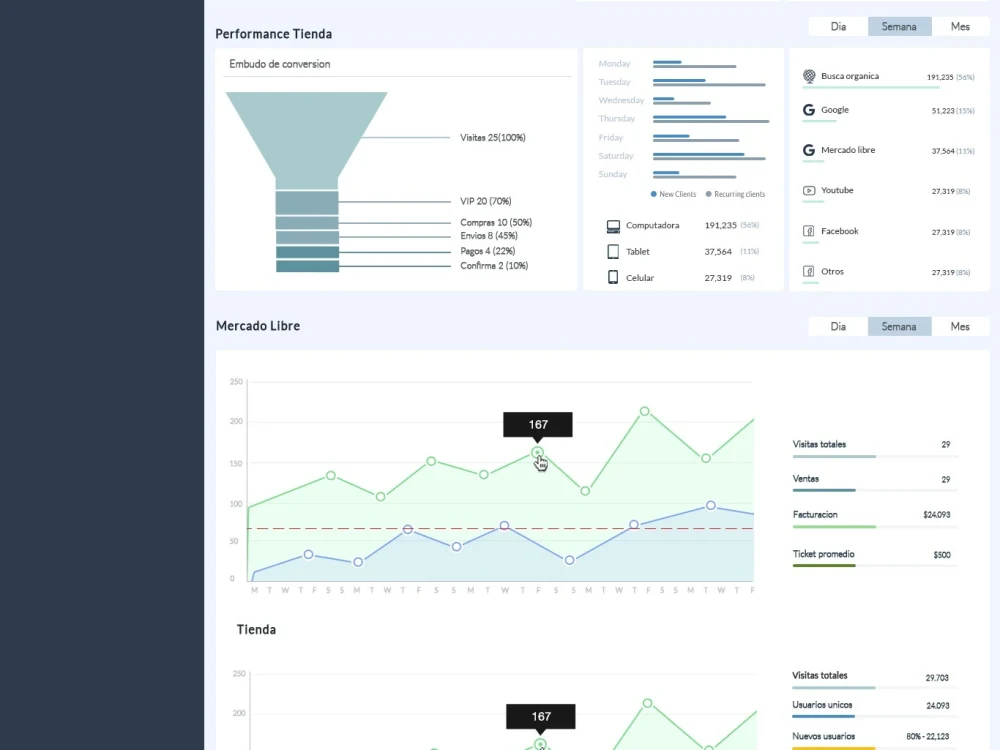Click the Facturacion $24,093 value
The image size is (1000, 750).
point(935,514)
